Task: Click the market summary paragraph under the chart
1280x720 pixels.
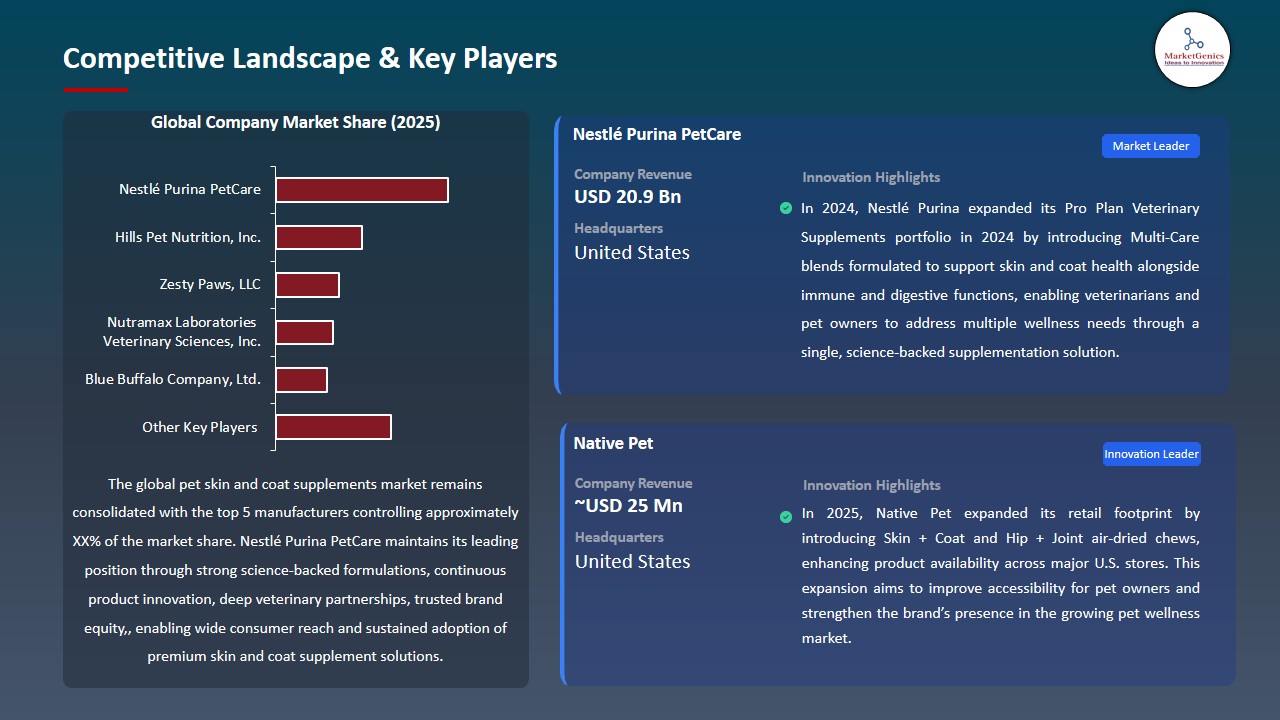Action: pos(295,570)
